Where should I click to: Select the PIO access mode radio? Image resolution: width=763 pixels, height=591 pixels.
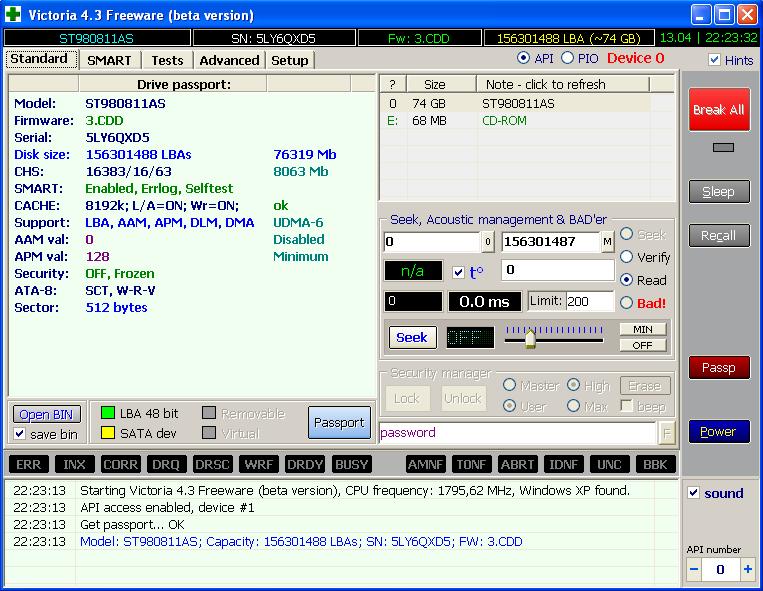click(567, 58)
